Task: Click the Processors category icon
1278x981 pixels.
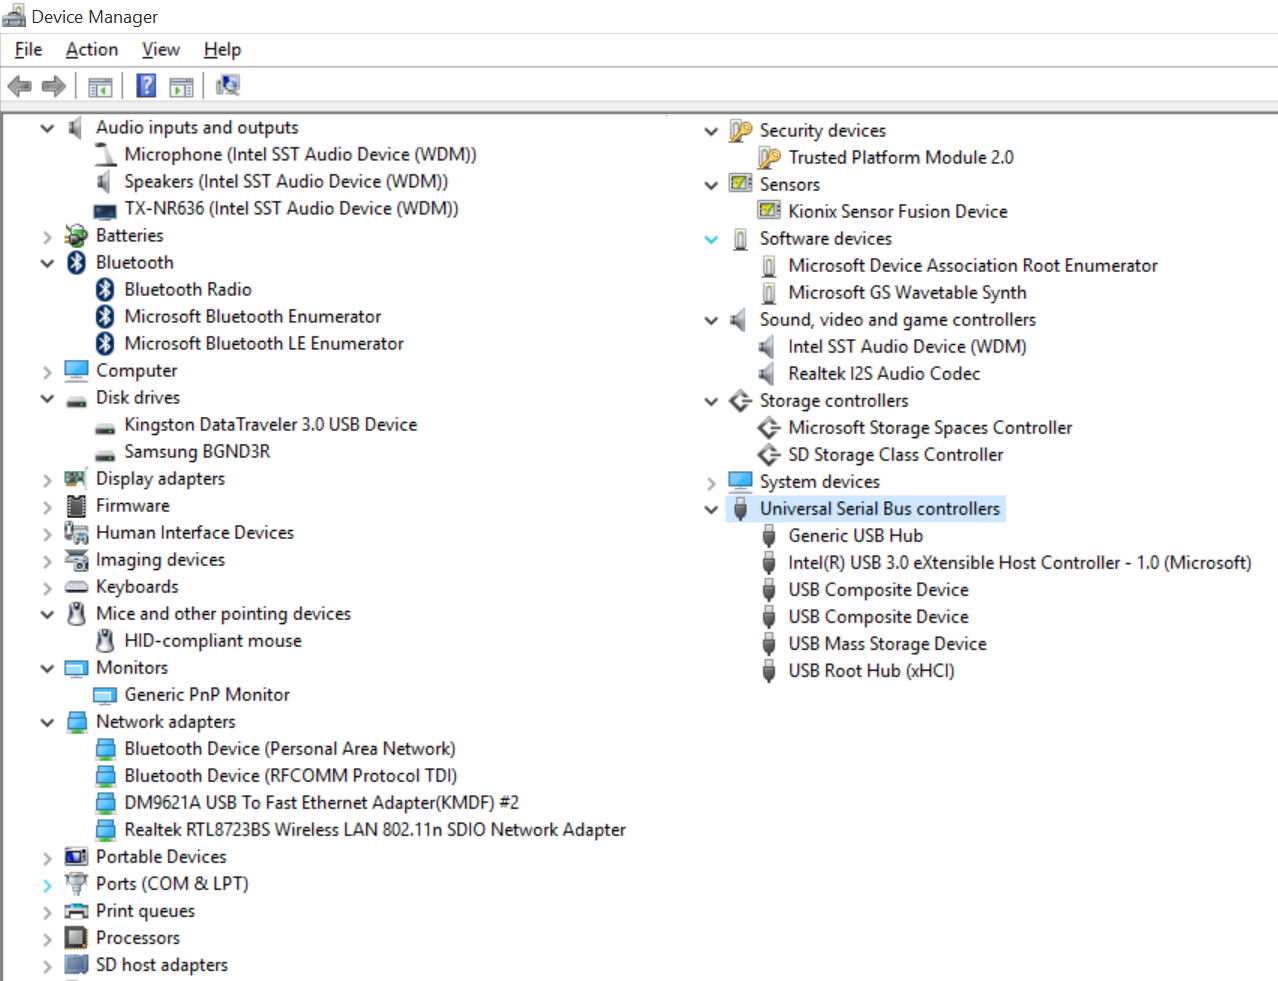Action: click(x=76, y=938)
